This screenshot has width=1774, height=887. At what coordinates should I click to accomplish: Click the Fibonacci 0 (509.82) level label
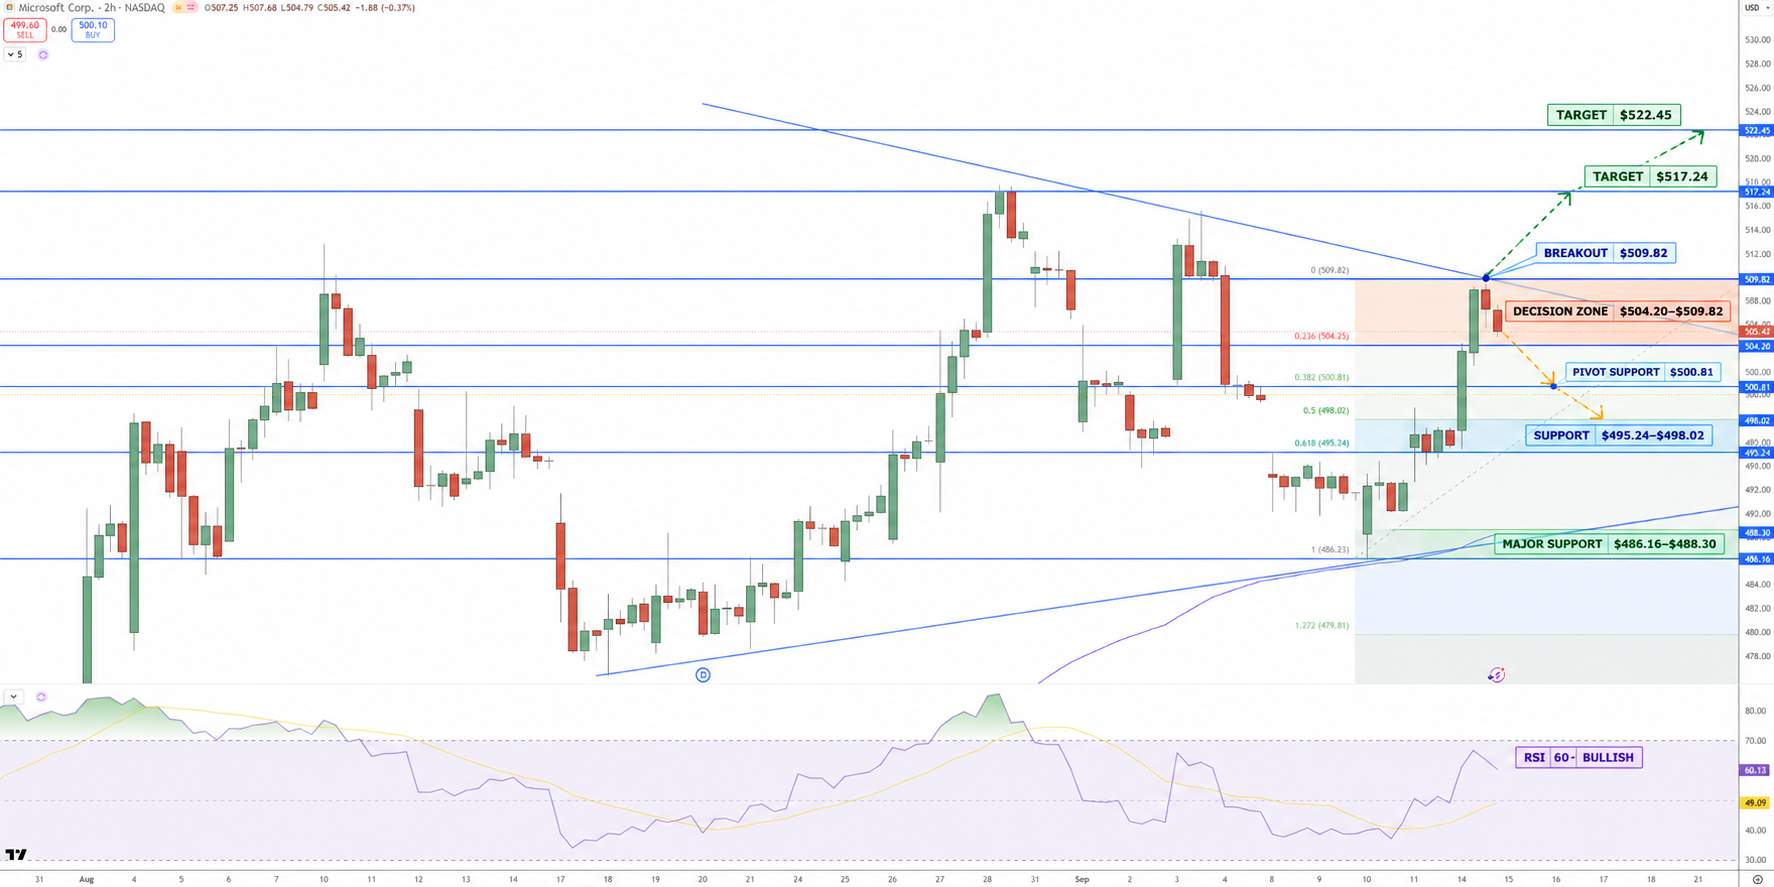pyautogui.click(x=1329, y=270)
